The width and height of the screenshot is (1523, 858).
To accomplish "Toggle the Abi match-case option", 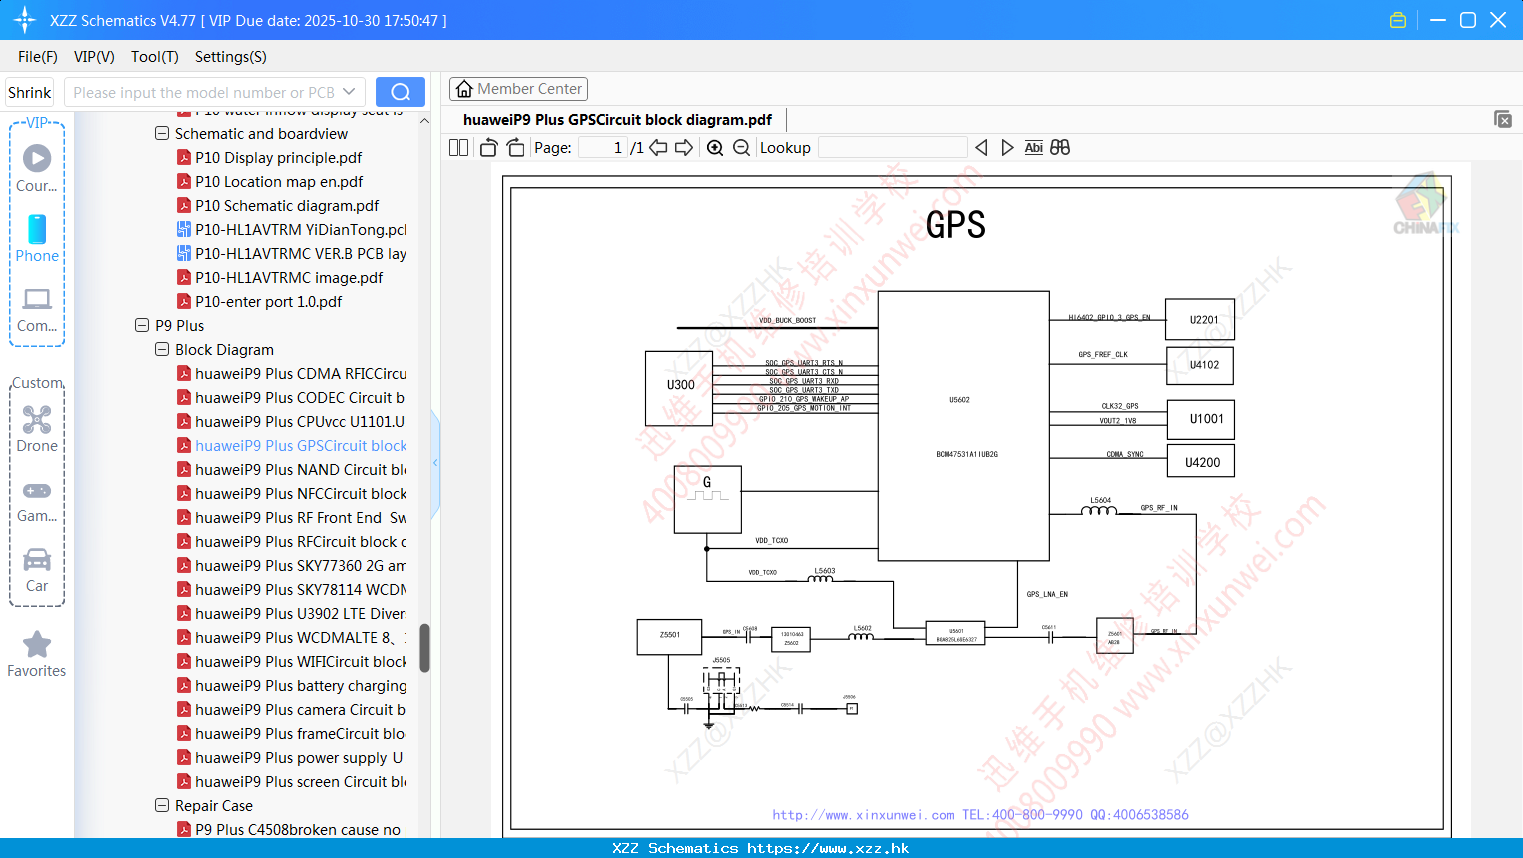I will tap(1034, 148).
